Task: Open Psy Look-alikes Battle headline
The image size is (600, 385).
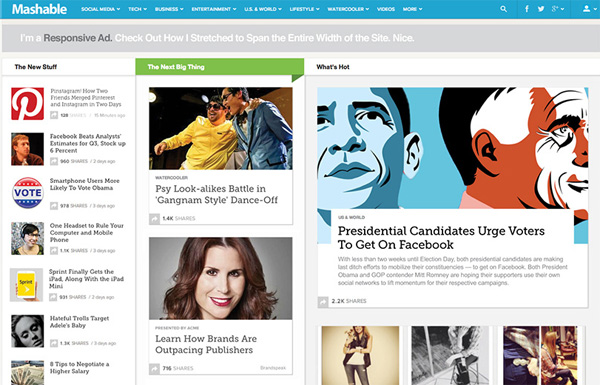Action: point(217,194)
